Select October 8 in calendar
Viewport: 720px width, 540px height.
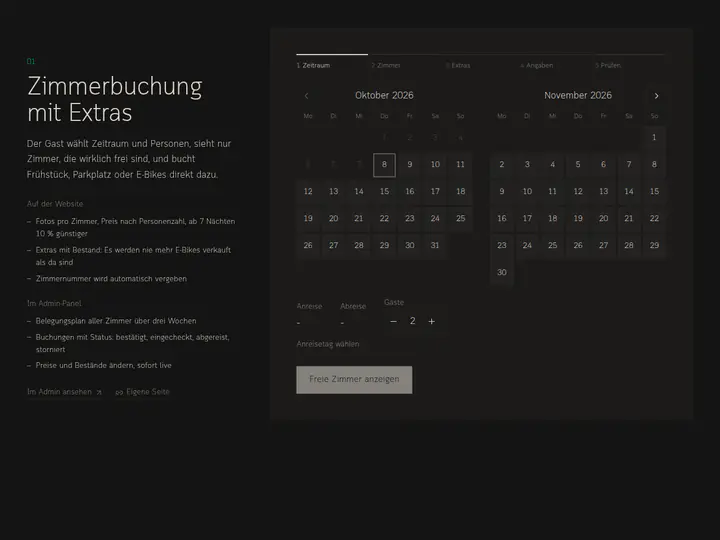384,165
